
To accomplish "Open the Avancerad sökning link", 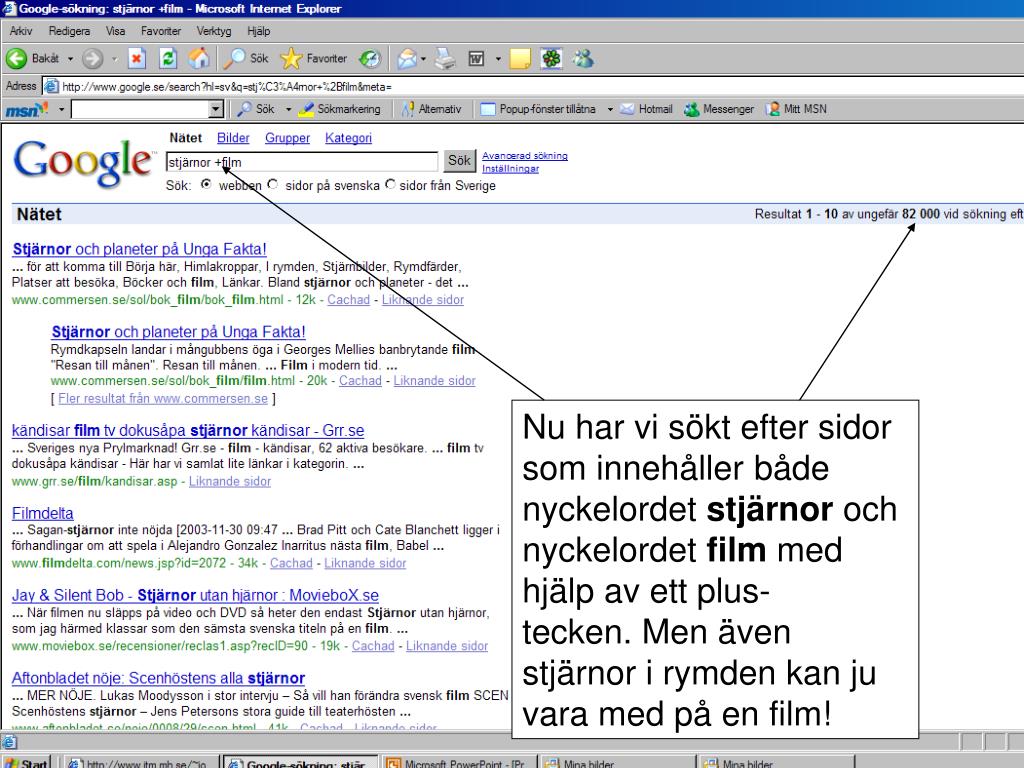I will tap(525, 155).
